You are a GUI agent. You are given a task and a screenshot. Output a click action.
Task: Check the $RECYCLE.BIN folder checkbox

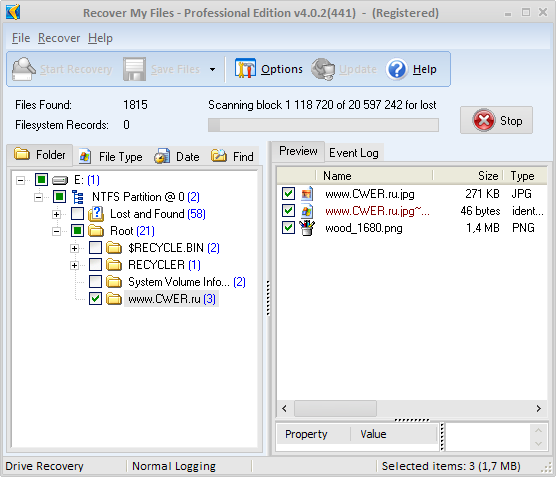[95, 248]
